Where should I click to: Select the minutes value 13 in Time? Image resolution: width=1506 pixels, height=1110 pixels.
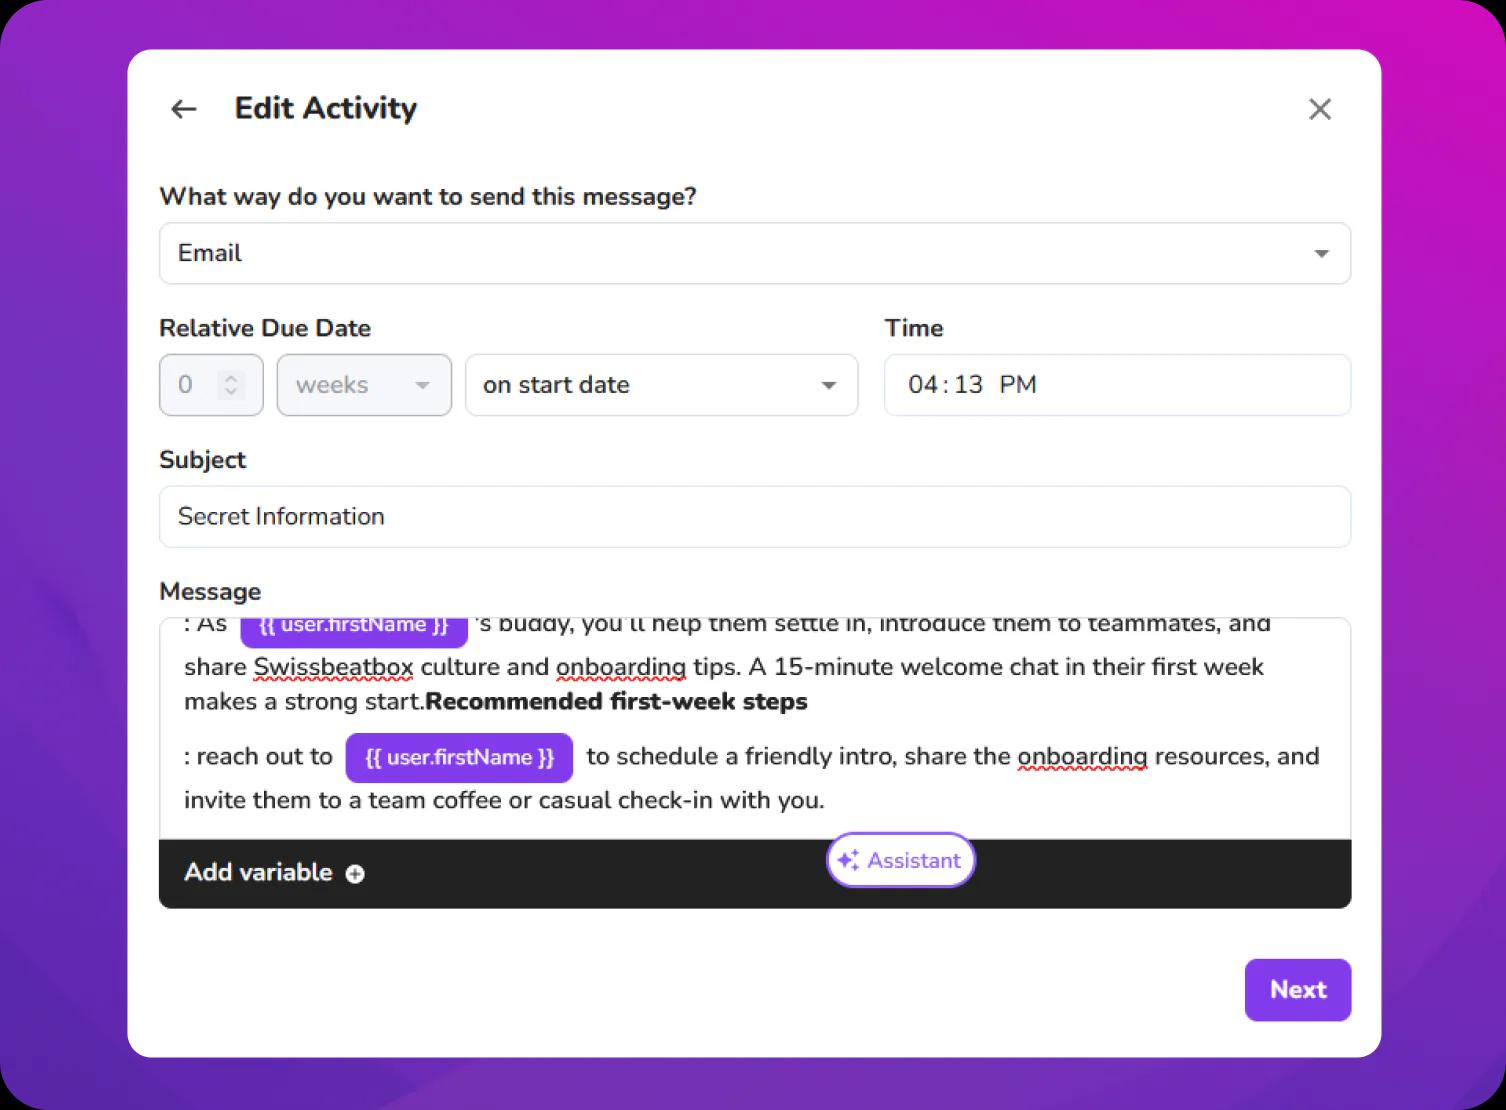point(968,385)
